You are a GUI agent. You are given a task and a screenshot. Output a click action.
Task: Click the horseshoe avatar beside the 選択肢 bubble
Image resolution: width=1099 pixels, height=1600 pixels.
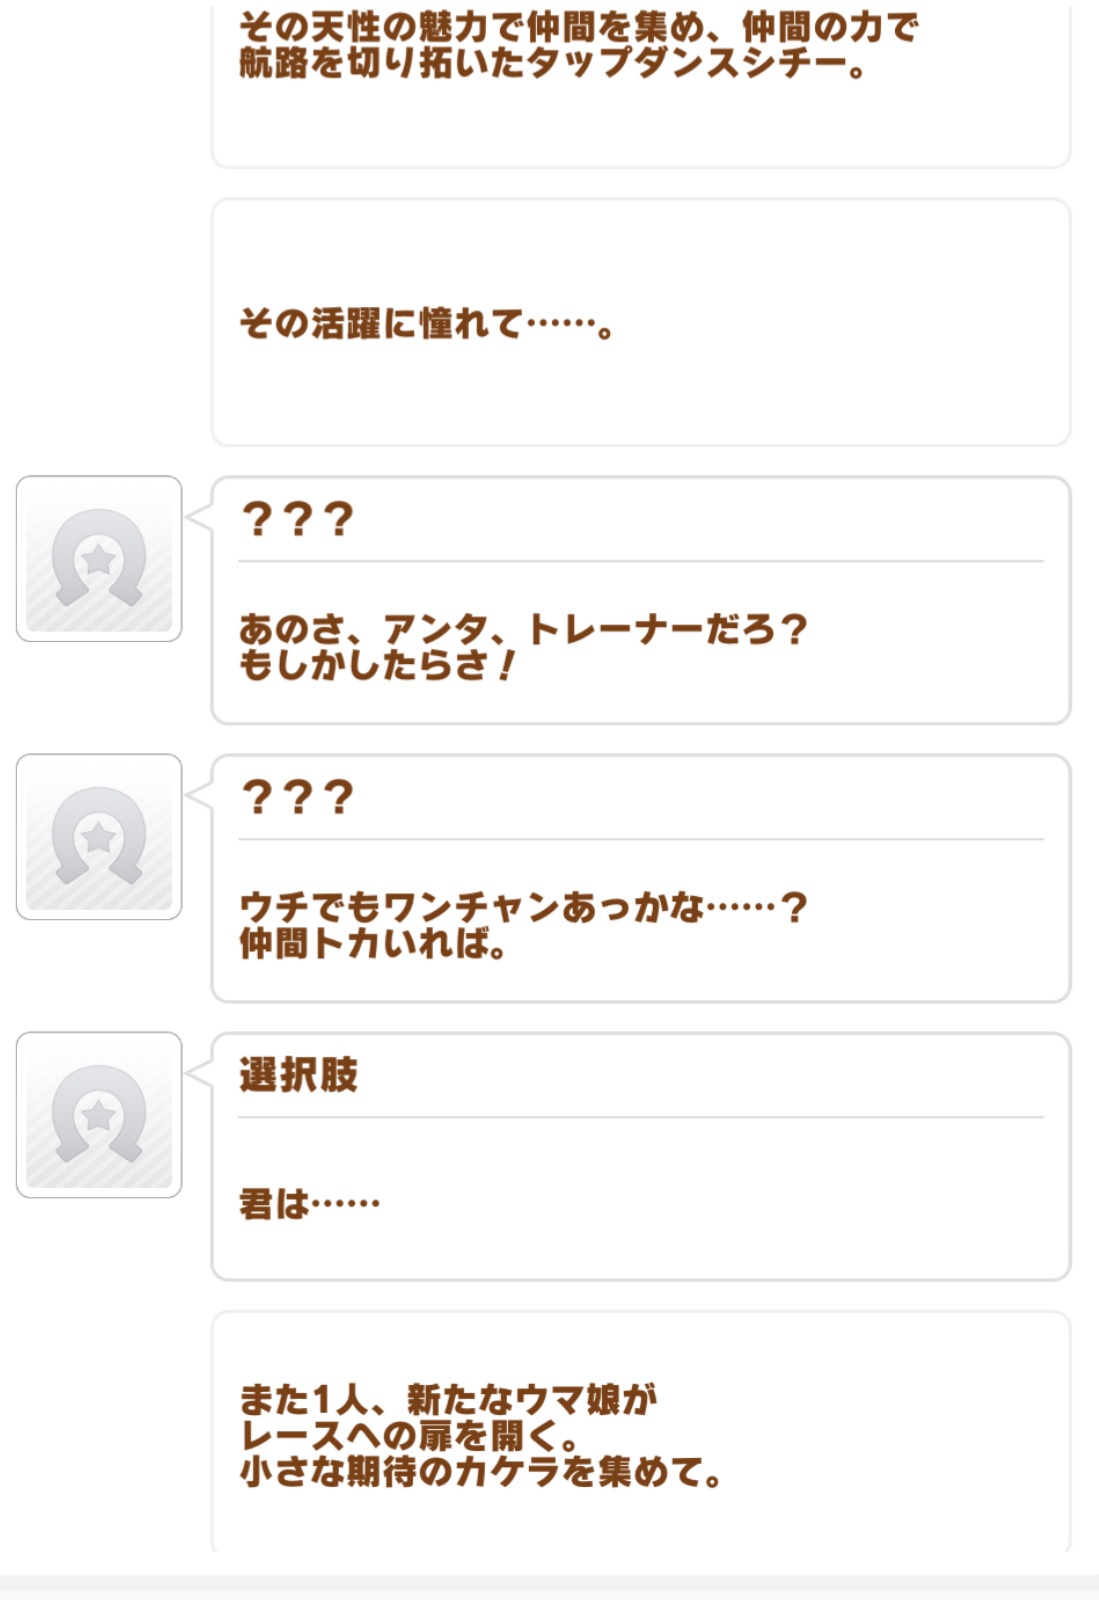[x=99, y=1115]
